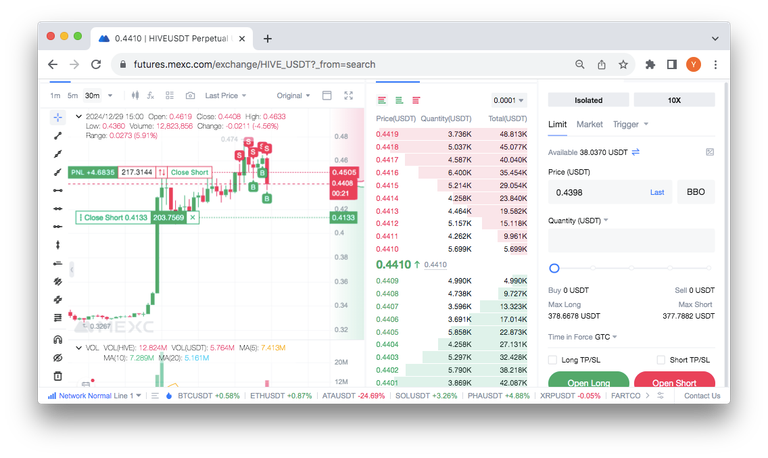Bookmark this page with the star icon
This screenshot has width=768, height=458.
click(x=623, y=64)
